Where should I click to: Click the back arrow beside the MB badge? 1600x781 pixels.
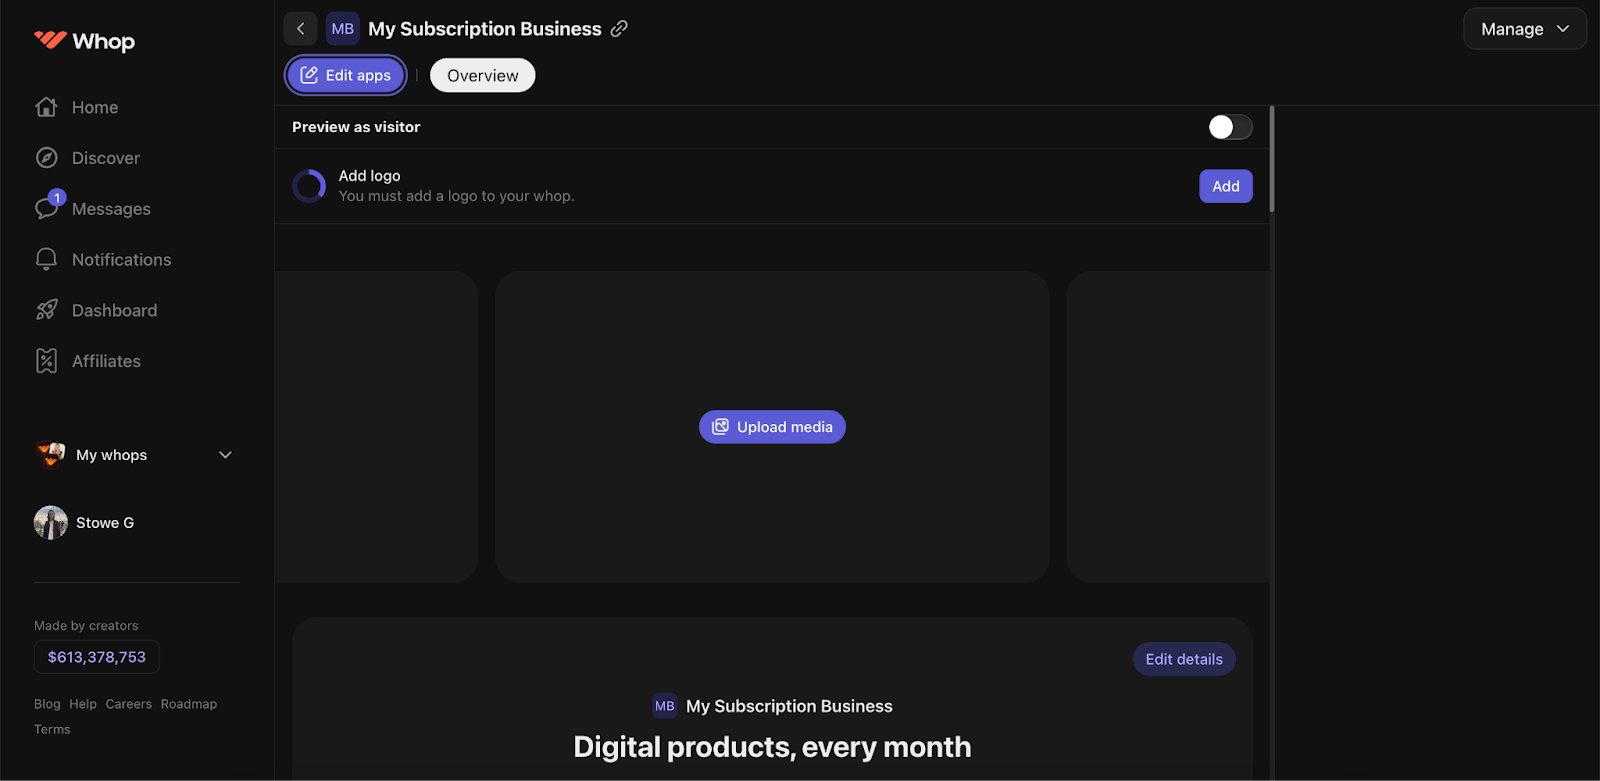tap(300, 28)
